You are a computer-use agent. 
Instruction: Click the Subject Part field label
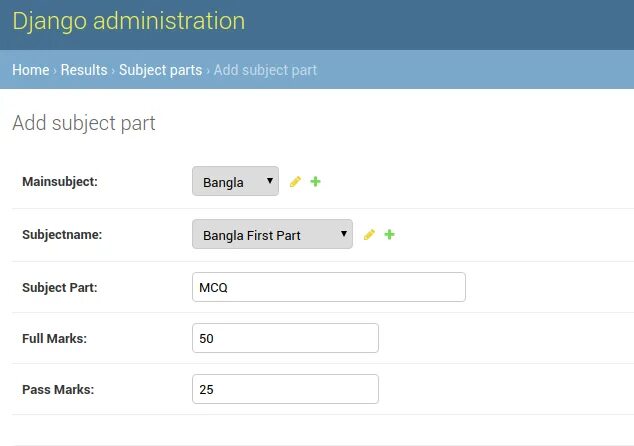pos(59,287)
